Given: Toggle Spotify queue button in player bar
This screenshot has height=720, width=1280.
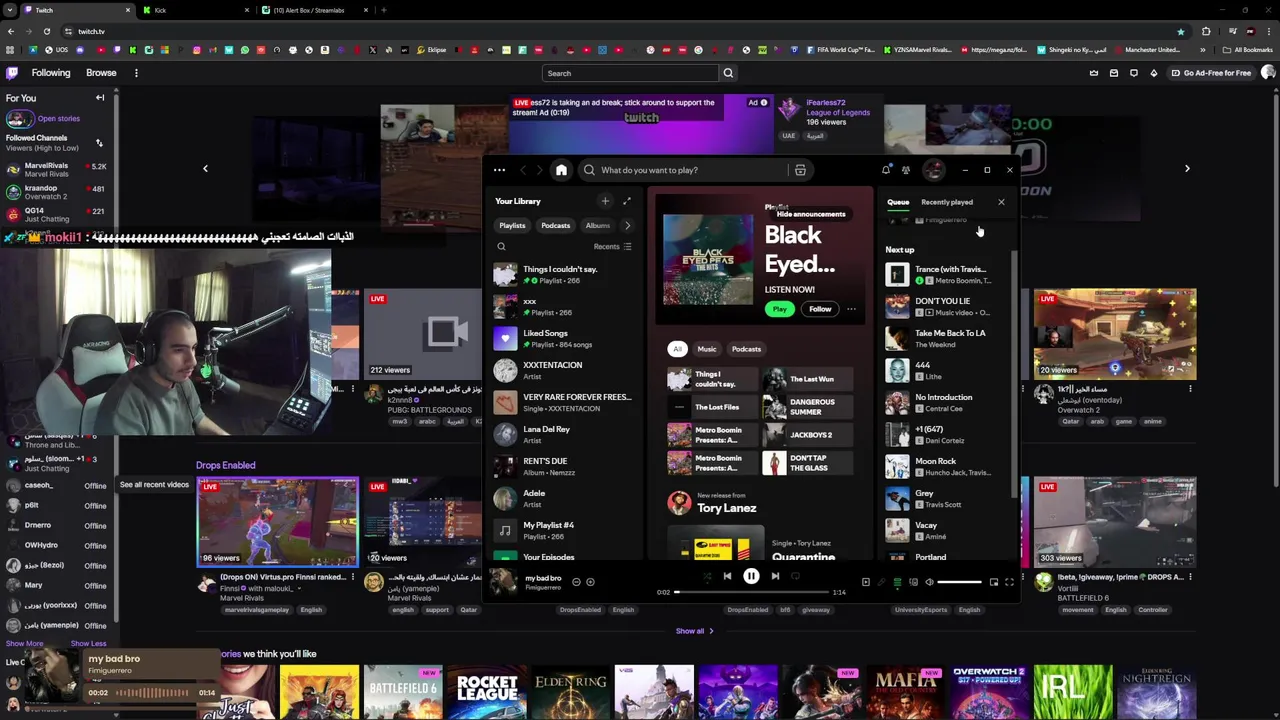Looking at the screenshot, I should pos(897,582).
